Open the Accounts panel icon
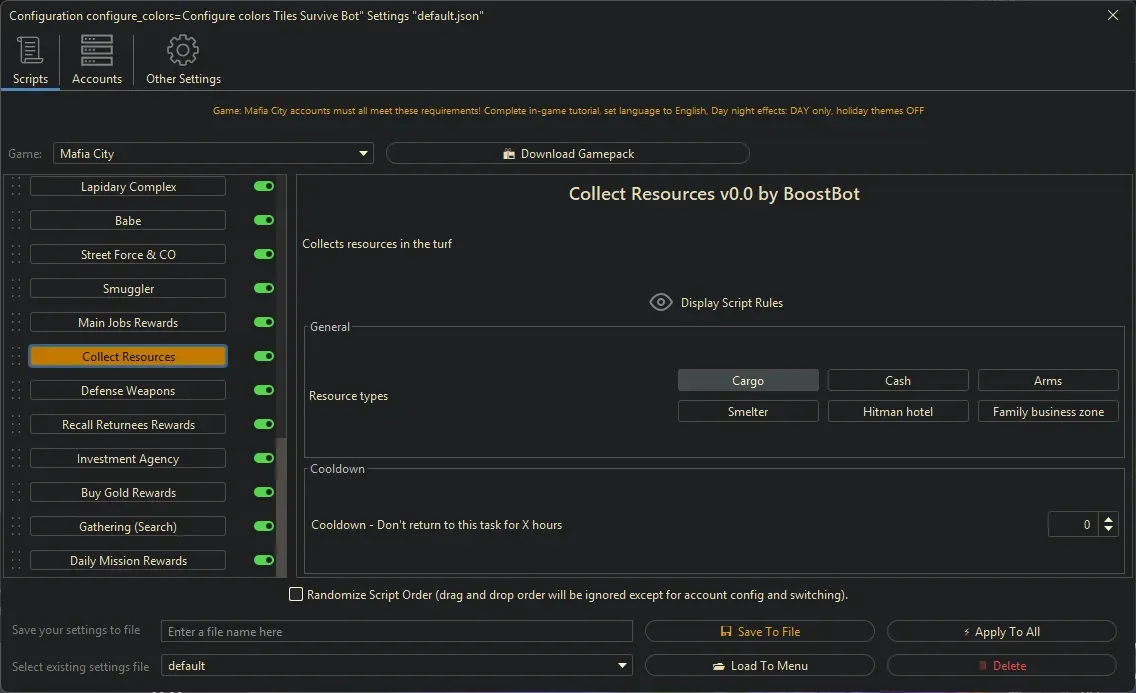 [x=96, y=49]
